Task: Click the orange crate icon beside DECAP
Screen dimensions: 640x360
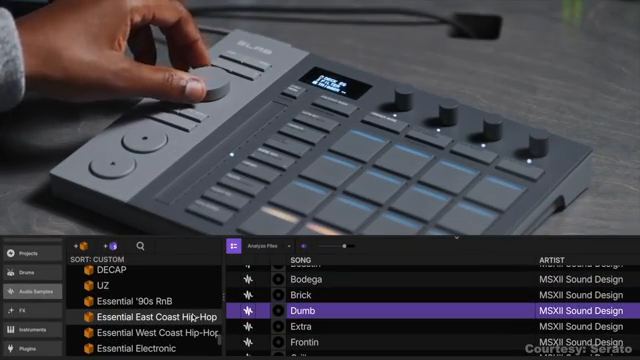Action: click(x=89, y=270)
